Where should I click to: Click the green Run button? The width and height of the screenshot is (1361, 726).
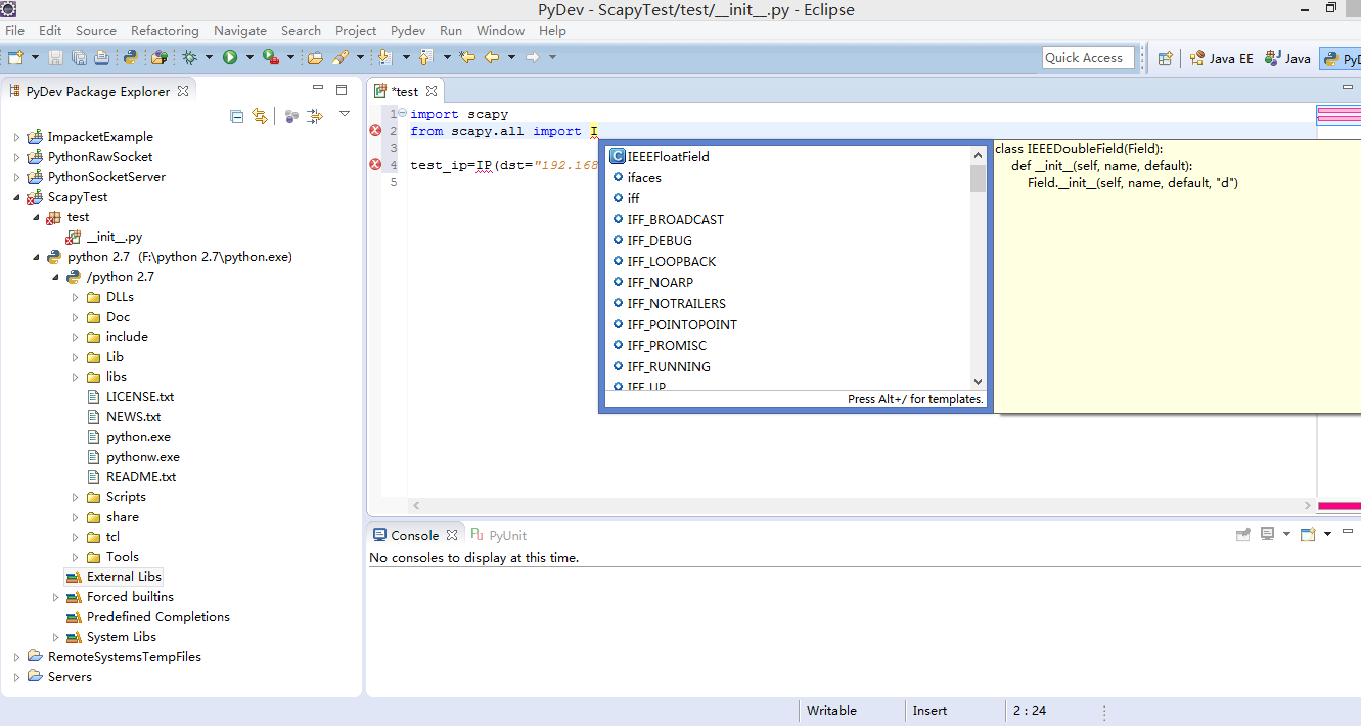pos(230,57)
